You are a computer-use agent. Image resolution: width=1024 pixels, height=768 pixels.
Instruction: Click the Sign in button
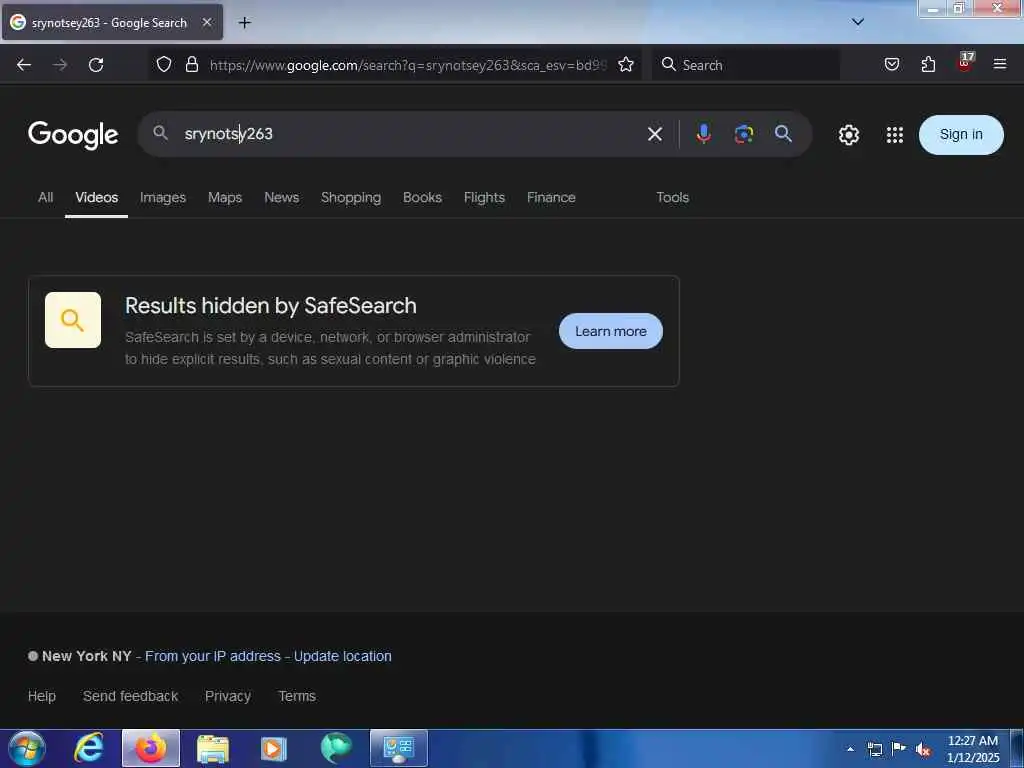coord(961,135)
